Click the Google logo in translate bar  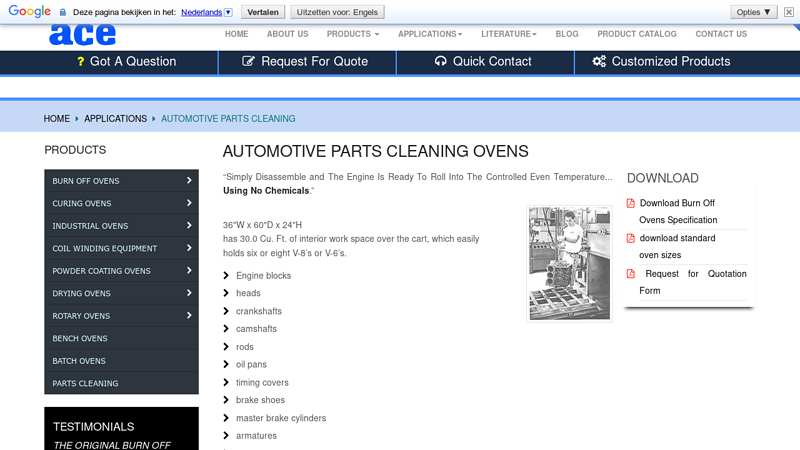point(30,11)
